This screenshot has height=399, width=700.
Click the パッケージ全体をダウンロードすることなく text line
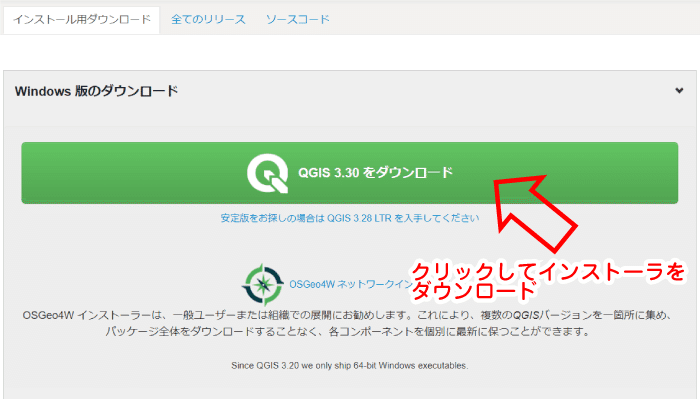click(348, 332)
